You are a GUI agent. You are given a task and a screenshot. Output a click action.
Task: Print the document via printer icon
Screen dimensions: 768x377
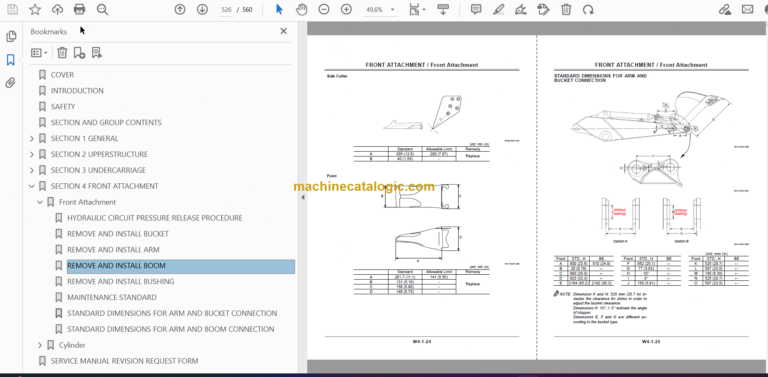coord(79,9)
